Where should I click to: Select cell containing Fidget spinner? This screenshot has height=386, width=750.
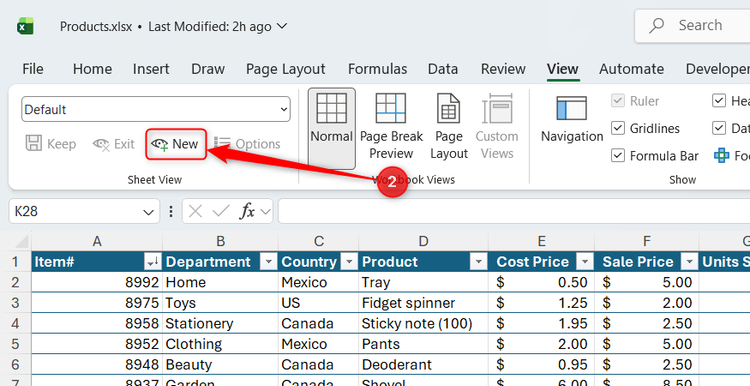point(423,303)
